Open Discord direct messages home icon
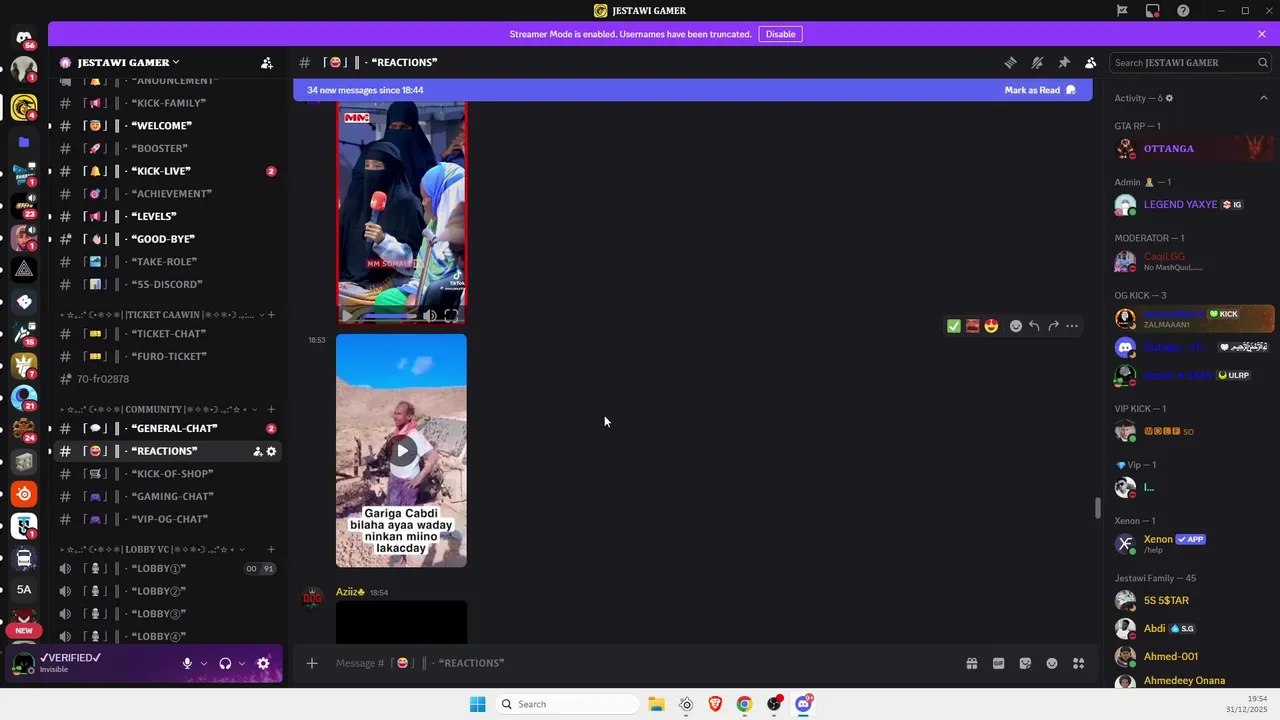Screen dimensions: 1280x720 24,38
